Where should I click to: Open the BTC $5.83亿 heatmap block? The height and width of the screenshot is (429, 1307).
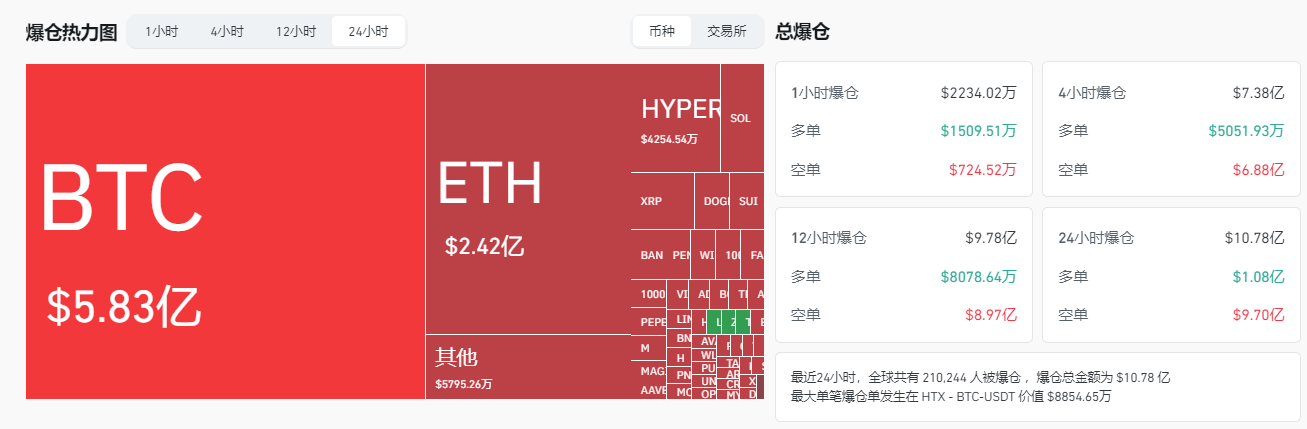pyautogui.click(x=225, y=231)
